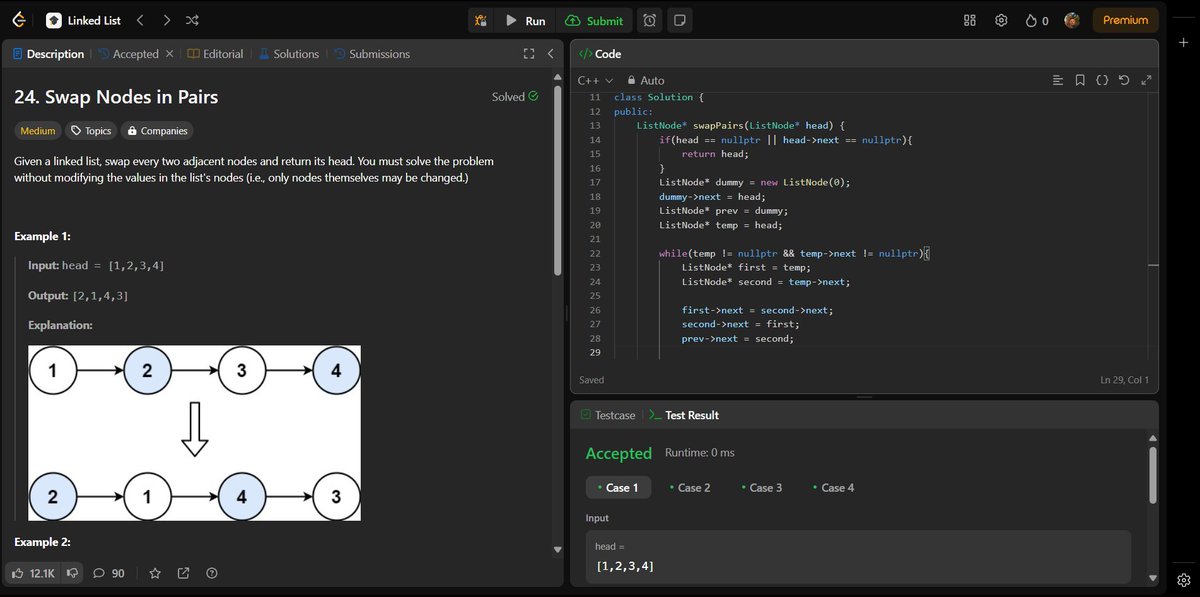Screen dimensions: 1200x597
Task: Open the settings gear at bottom right
Action: click(x=1183, y=580)
